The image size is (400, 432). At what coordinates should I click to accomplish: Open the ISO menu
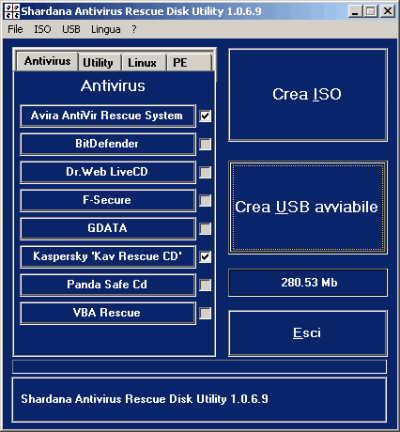tap(43, 29)
